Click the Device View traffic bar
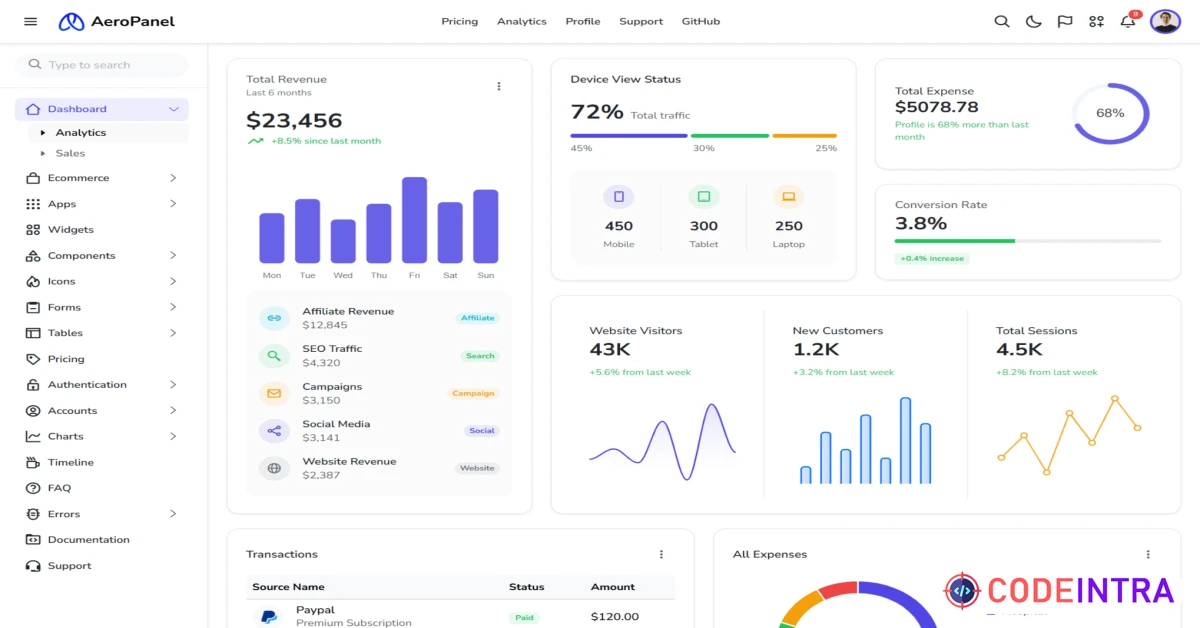Image resolution: width=1200 pixels, height=628 pixels. click(704, 136)
